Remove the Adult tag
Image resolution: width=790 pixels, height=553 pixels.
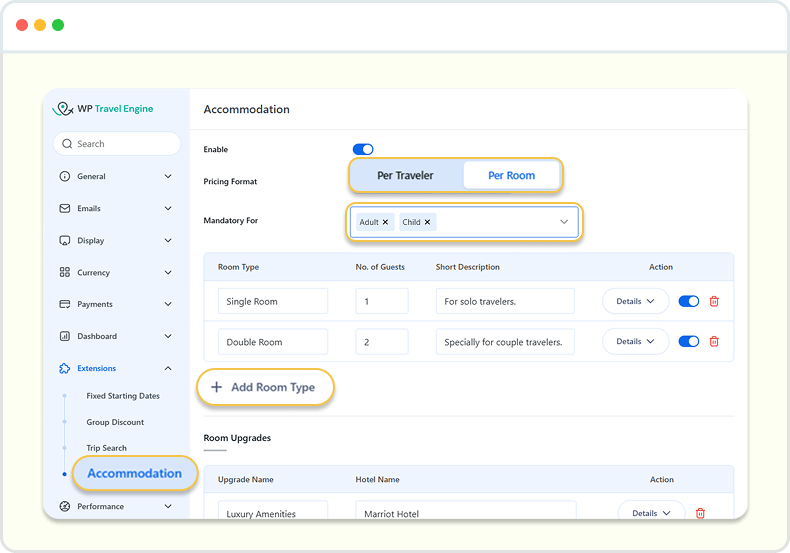[x=385, y=222]
